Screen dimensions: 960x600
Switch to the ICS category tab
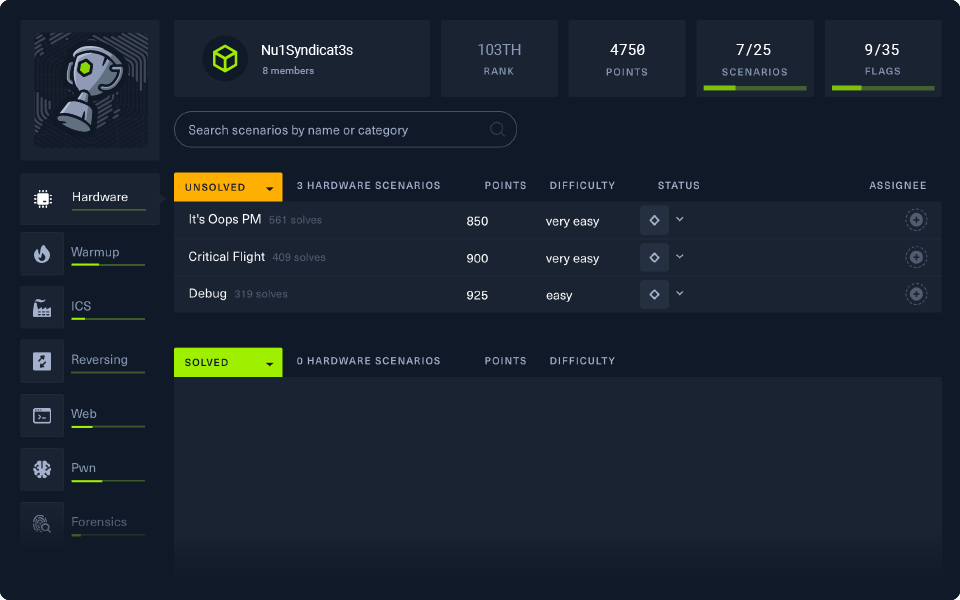pyautogui.click(x=83, y=307)
